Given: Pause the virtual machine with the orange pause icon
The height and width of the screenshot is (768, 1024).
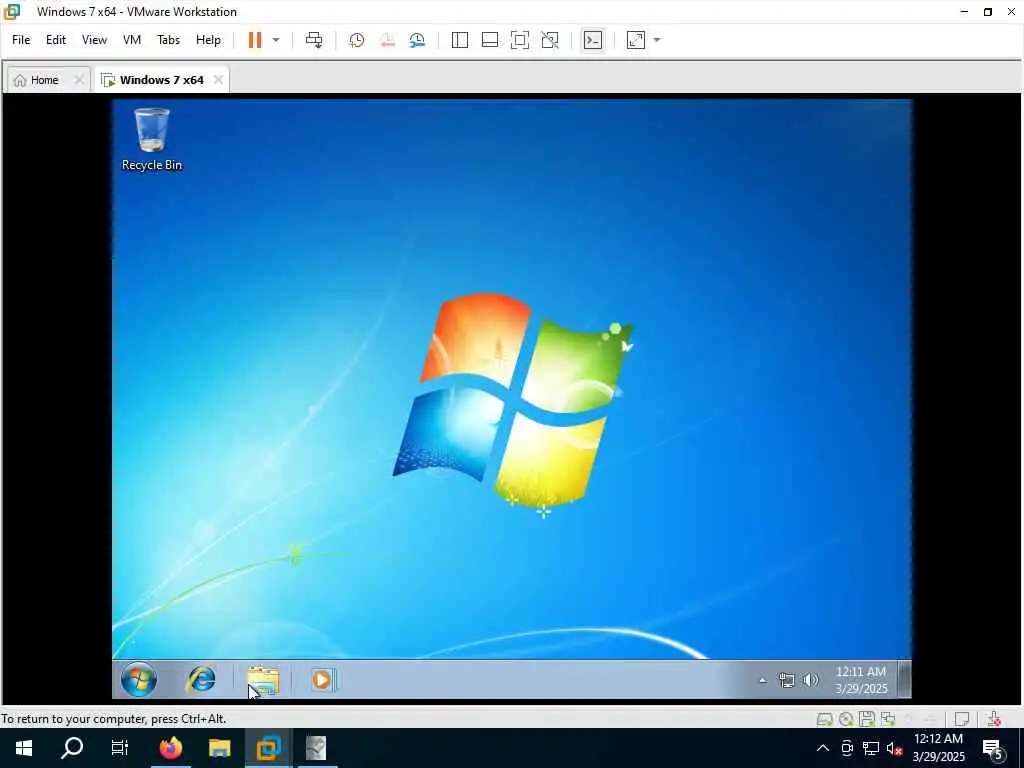Looking at the screenshot, I should [x=255, y=40].
